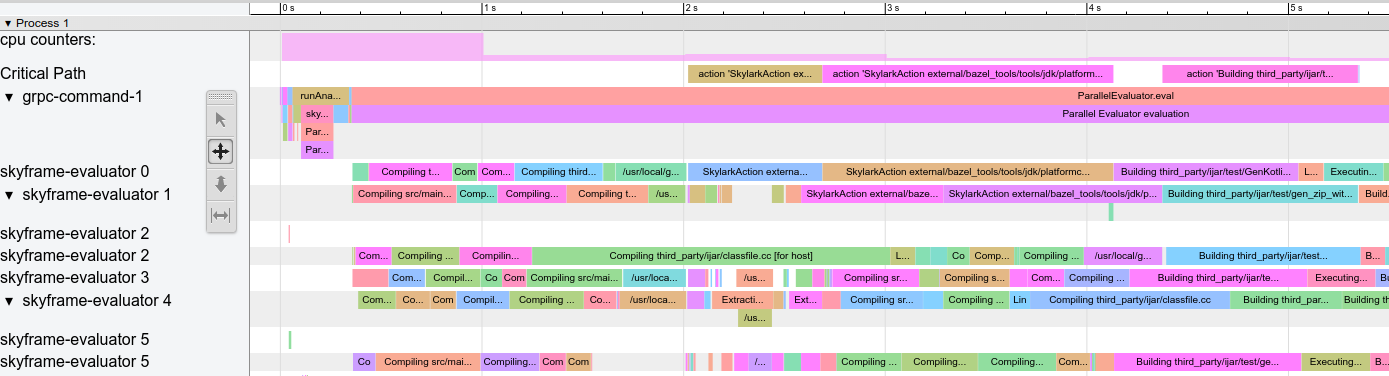This screenshot has height=376, width=1389.
Task: Select SkylarkAction jdk/platformc... slice in evaluator 0
Action: click(968, 172)
